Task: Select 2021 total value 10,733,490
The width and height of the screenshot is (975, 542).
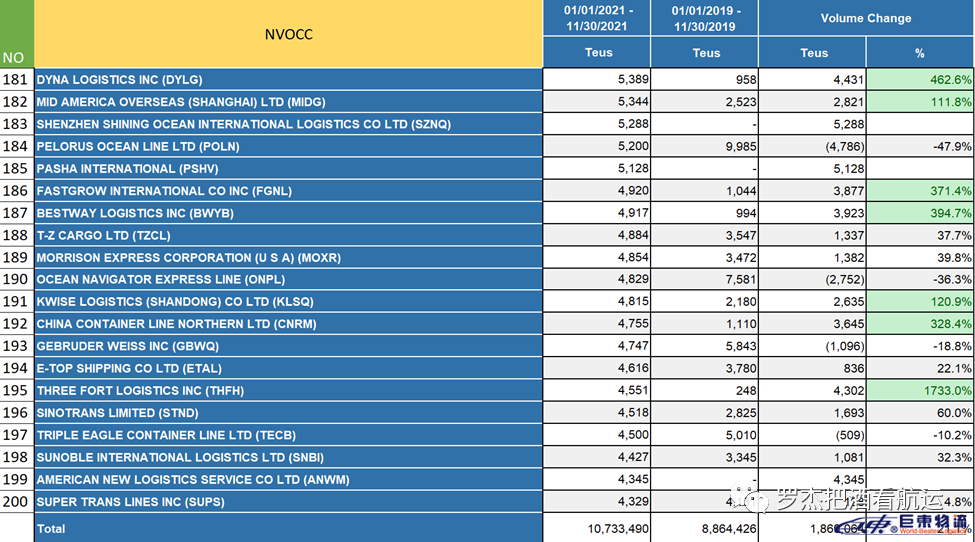Action: pyautogui.click(x=597, y=528)
